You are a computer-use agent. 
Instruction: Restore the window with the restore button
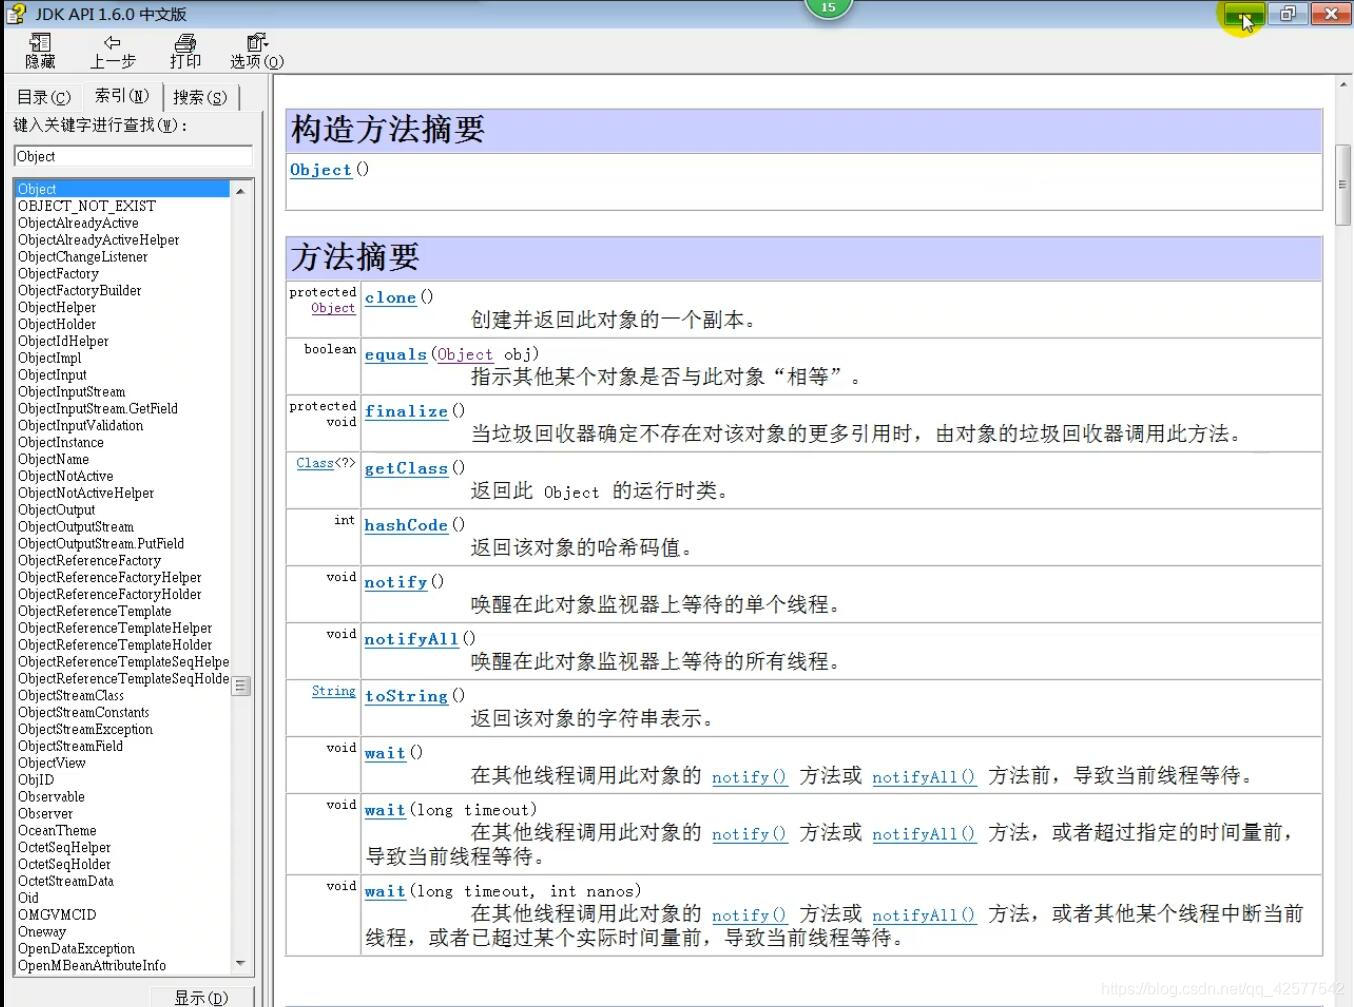click(x=1287, y=13)
